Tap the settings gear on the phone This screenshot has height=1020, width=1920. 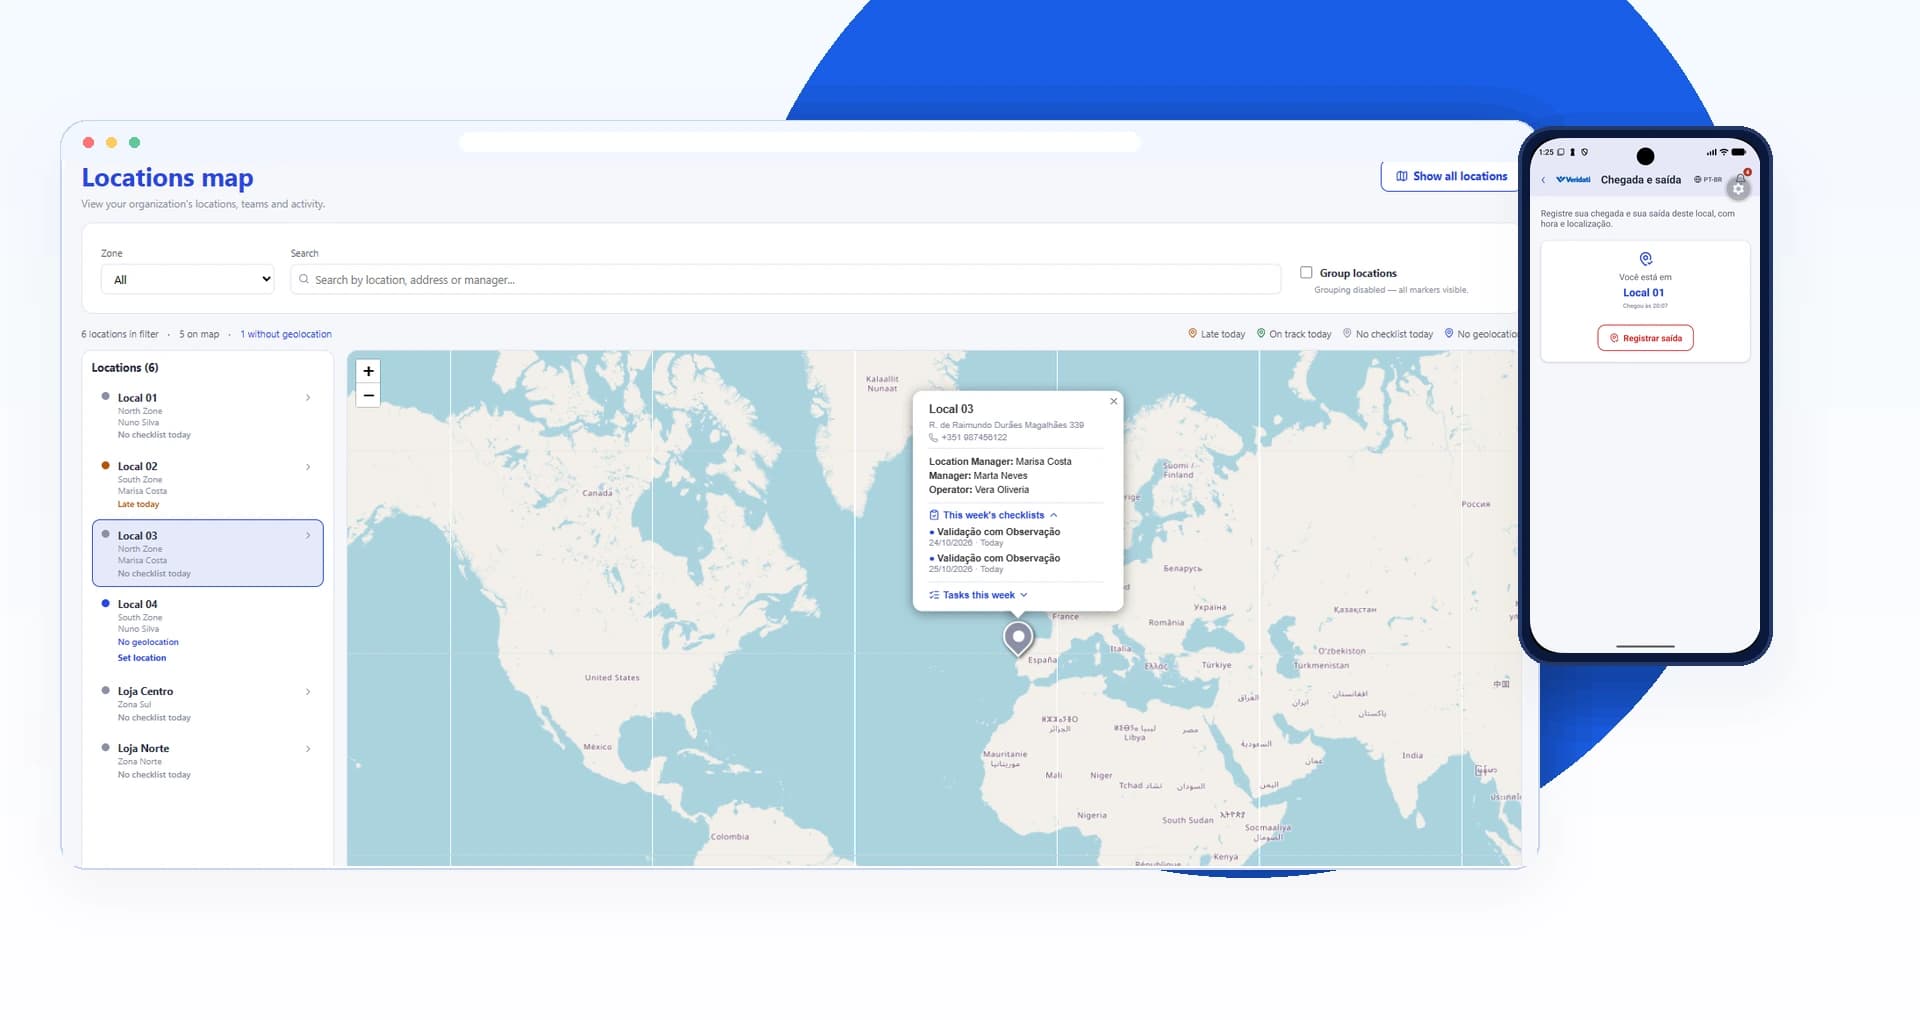pos(1738,188)
